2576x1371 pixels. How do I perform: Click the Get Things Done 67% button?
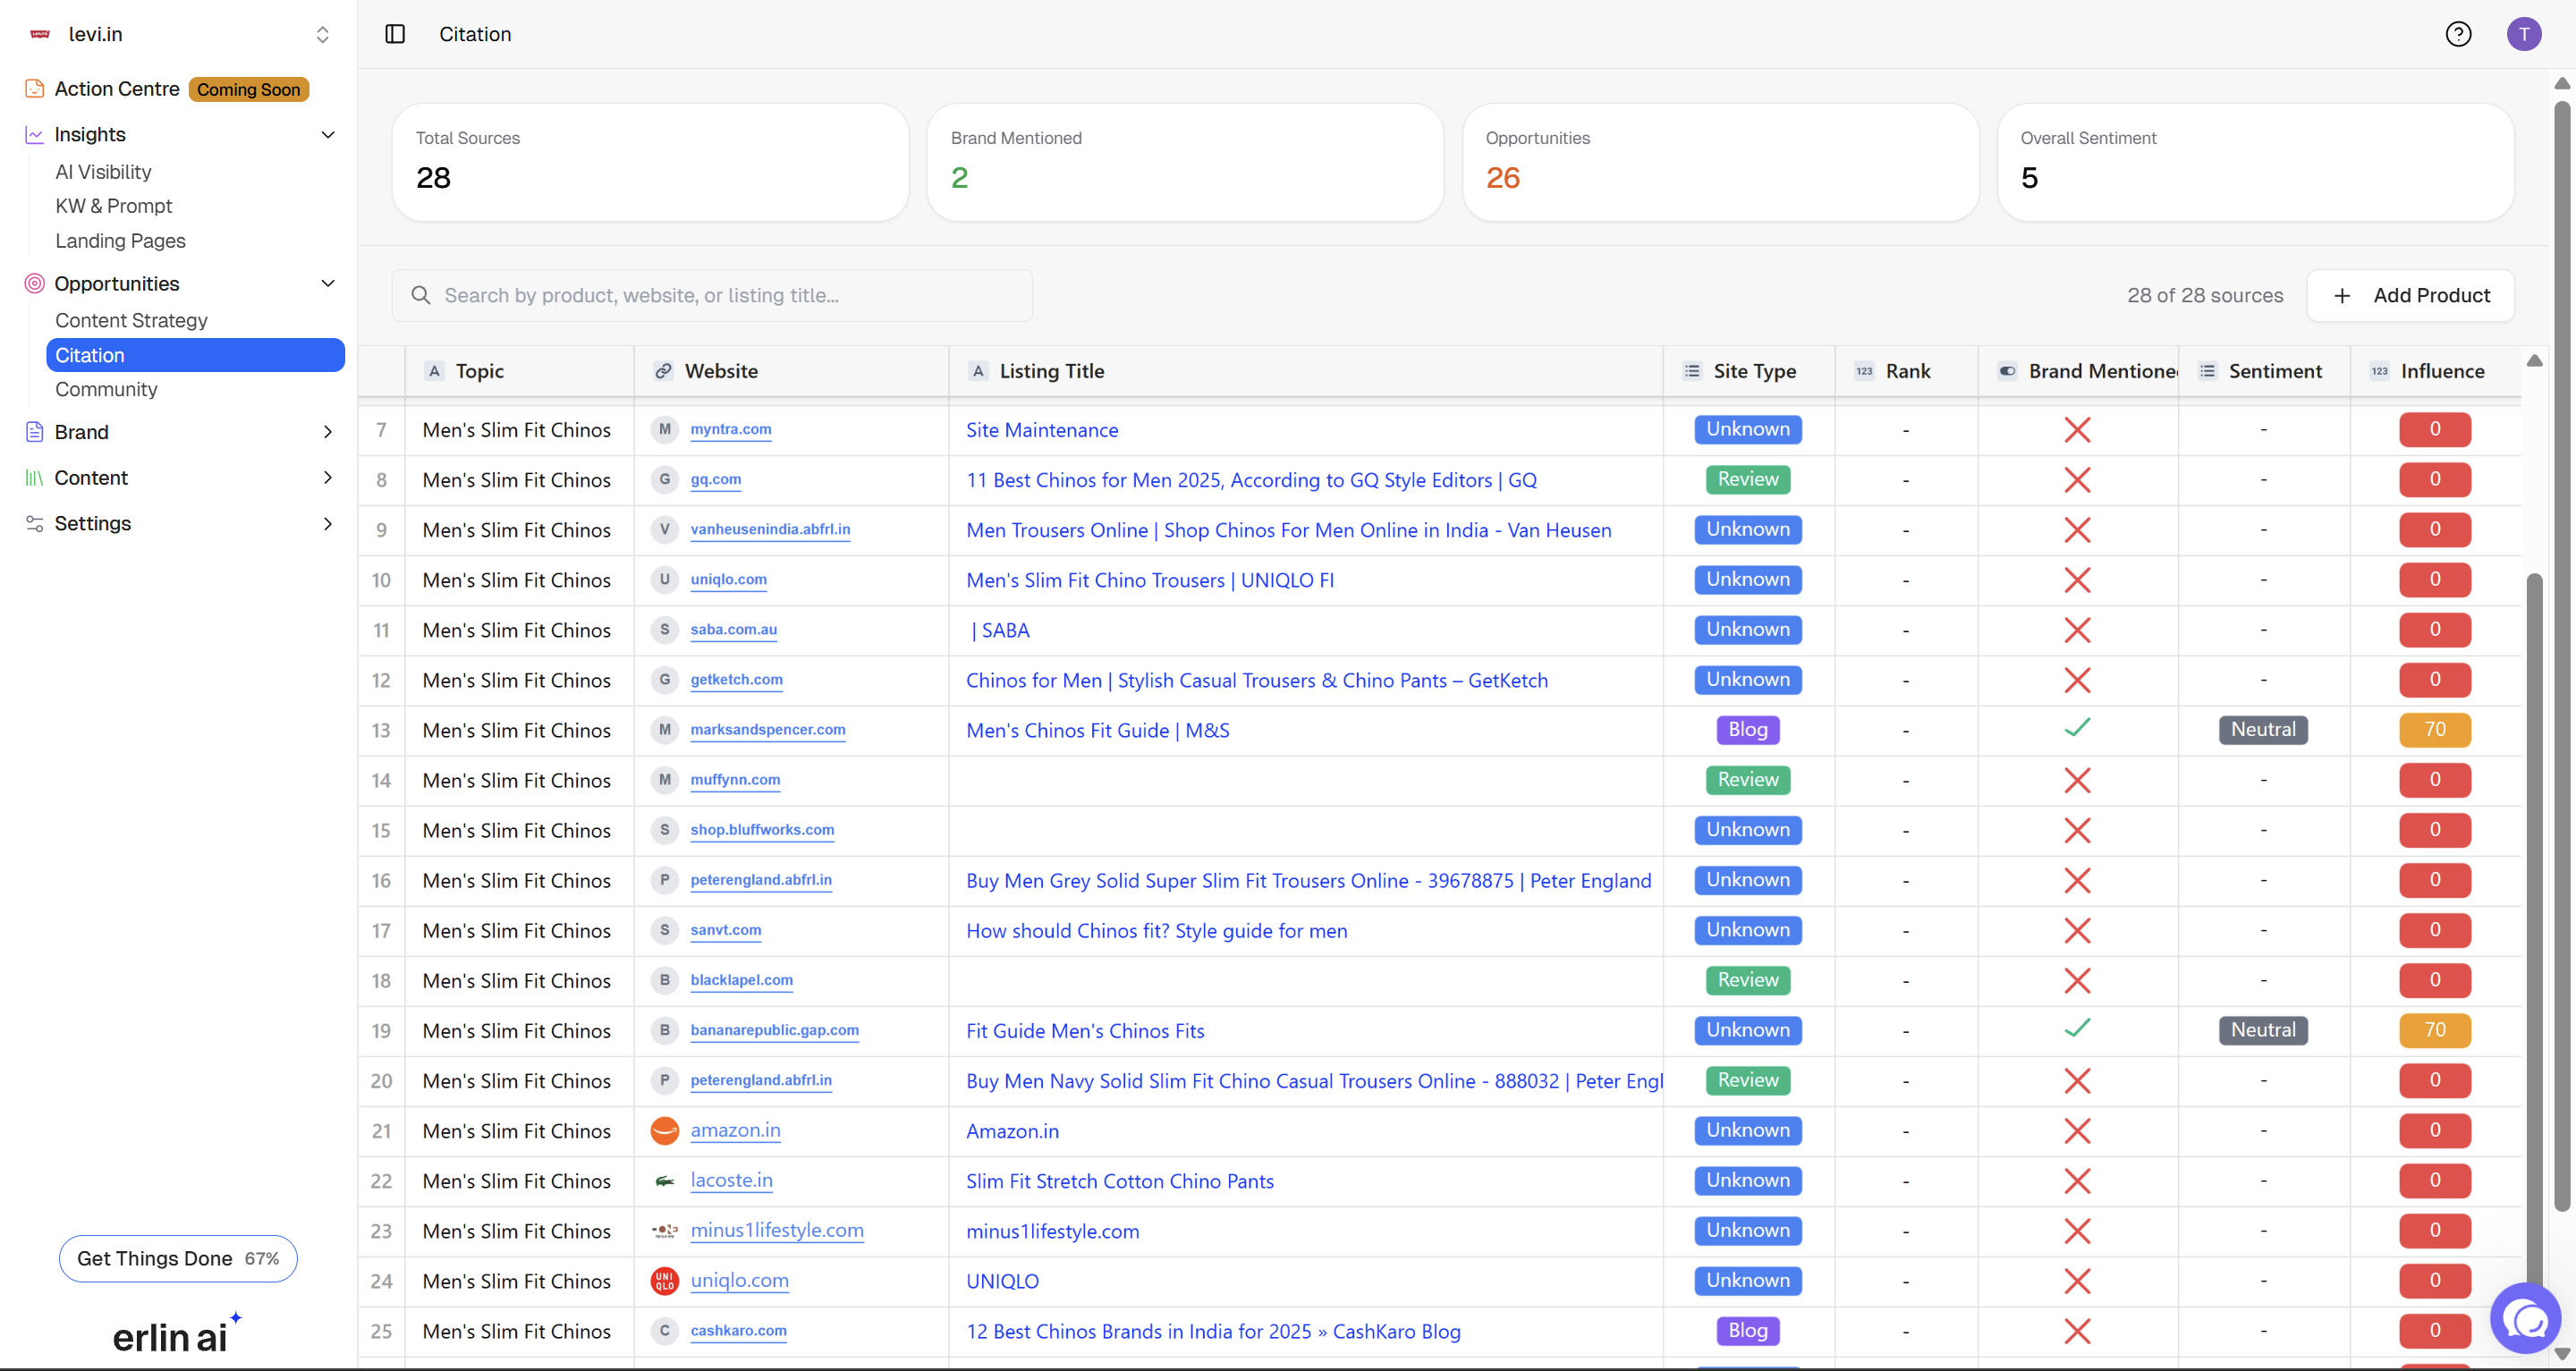[178, 1258]
